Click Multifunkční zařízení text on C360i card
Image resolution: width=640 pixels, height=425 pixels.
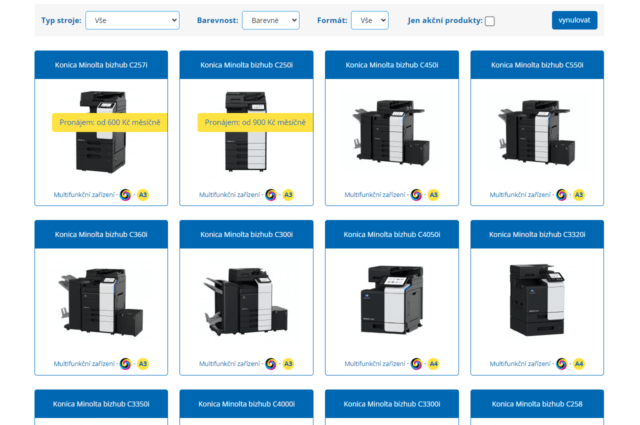[84, 363]
